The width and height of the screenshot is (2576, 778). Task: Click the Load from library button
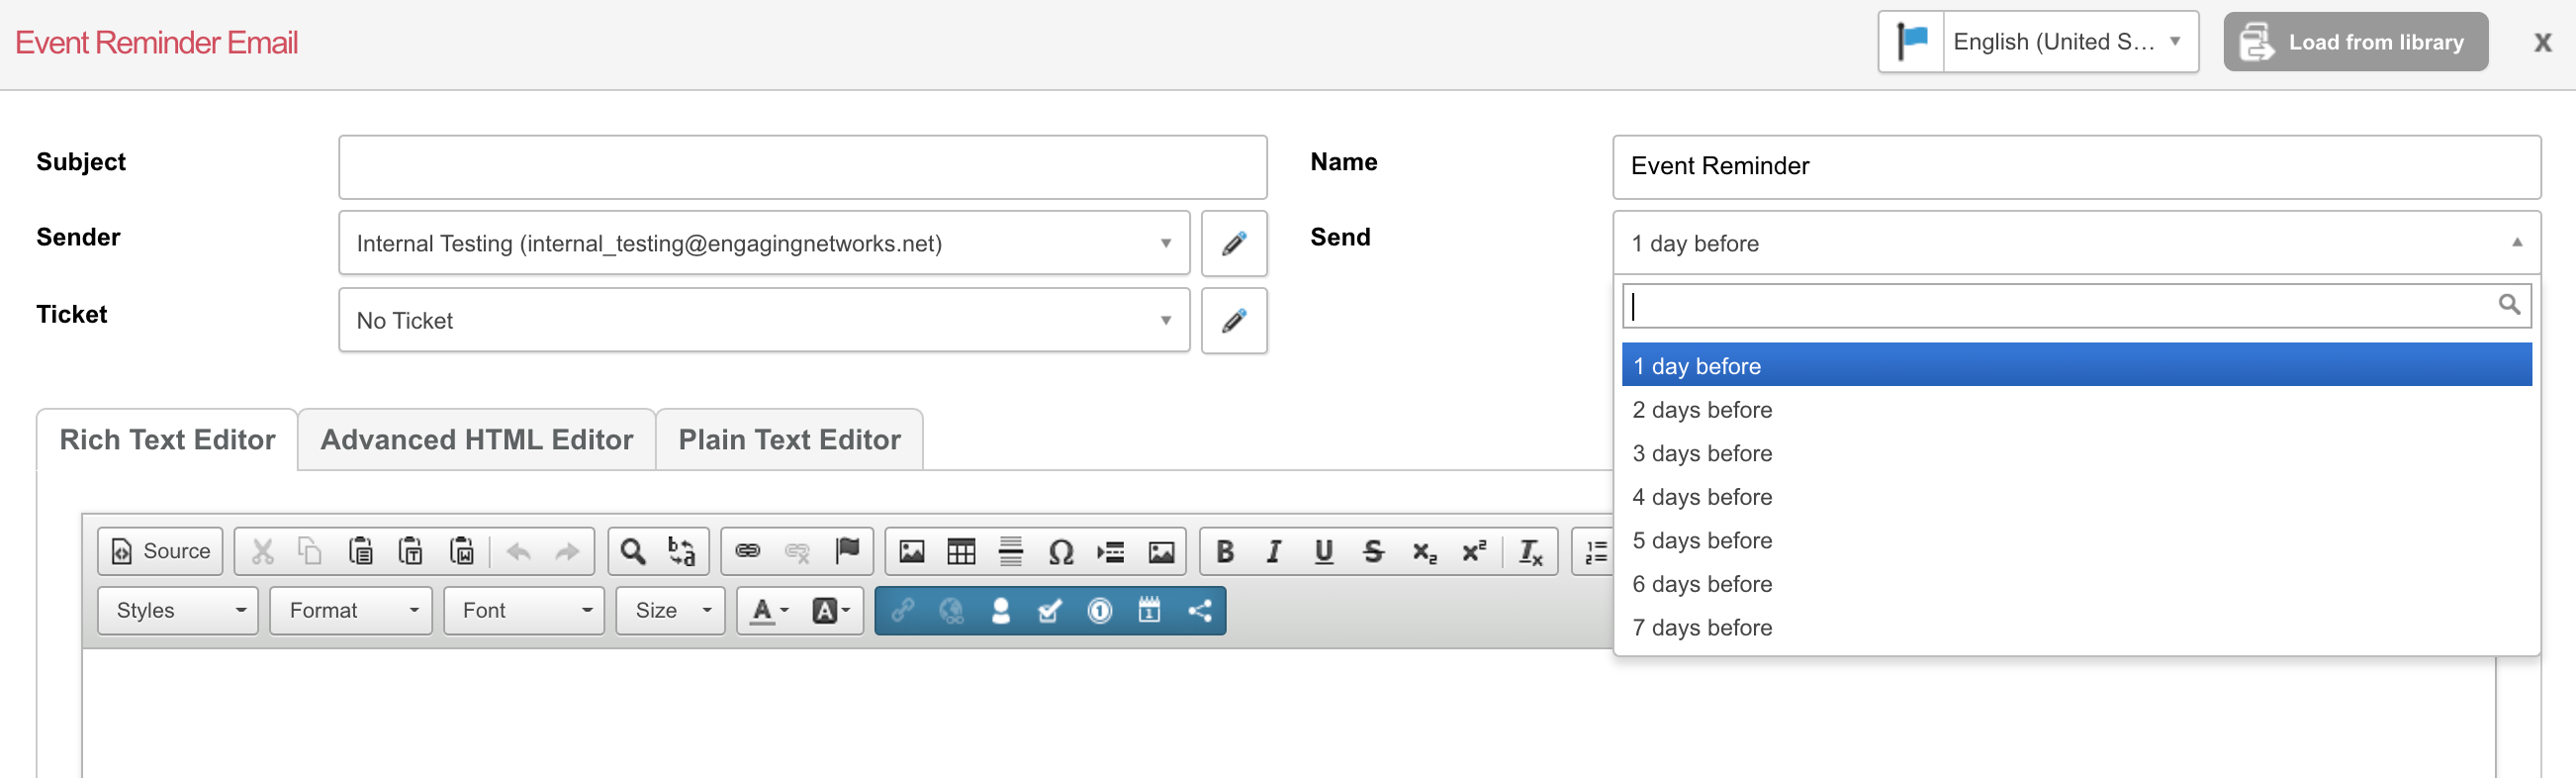click(2355, 42)
